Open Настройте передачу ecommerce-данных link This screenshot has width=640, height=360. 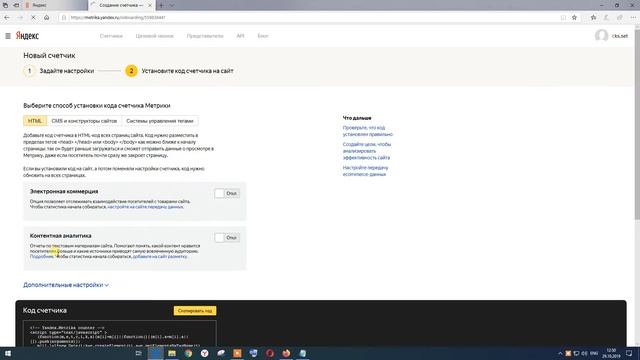[x=365, y=171]
